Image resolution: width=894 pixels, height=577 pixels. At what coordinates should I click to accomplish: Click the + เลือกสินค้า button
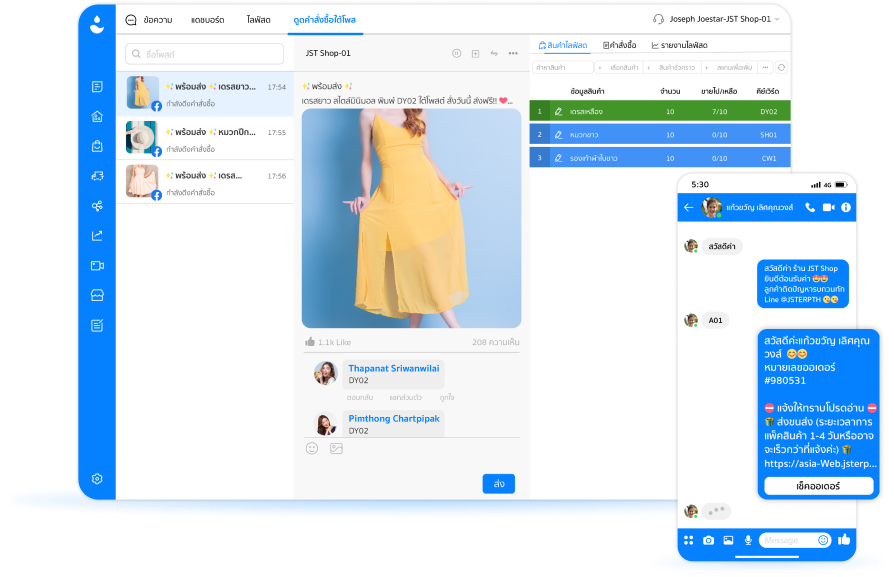click(618, 67)
